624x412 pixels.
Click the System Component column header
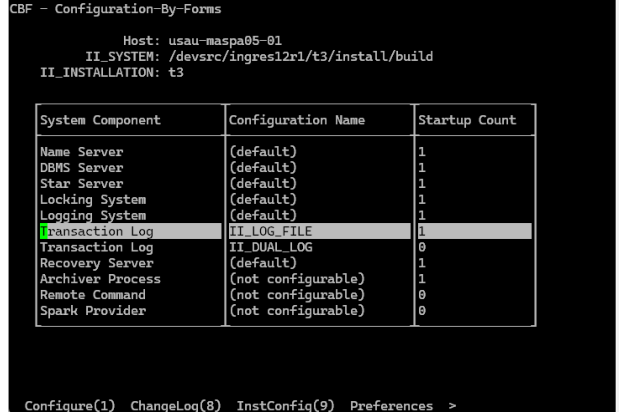pyautogui.click(x=100, y=120)
